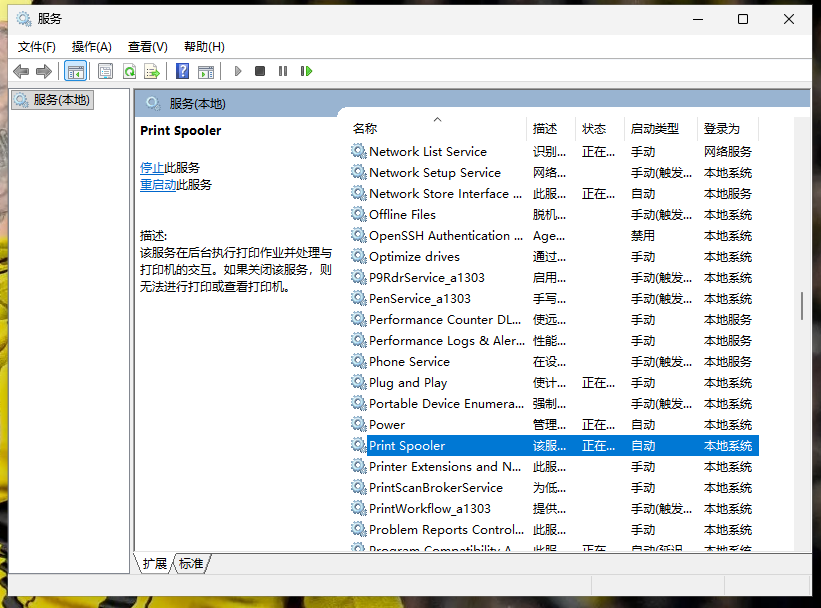Click the 重启动 link to restart service

(x=158, y=185)
